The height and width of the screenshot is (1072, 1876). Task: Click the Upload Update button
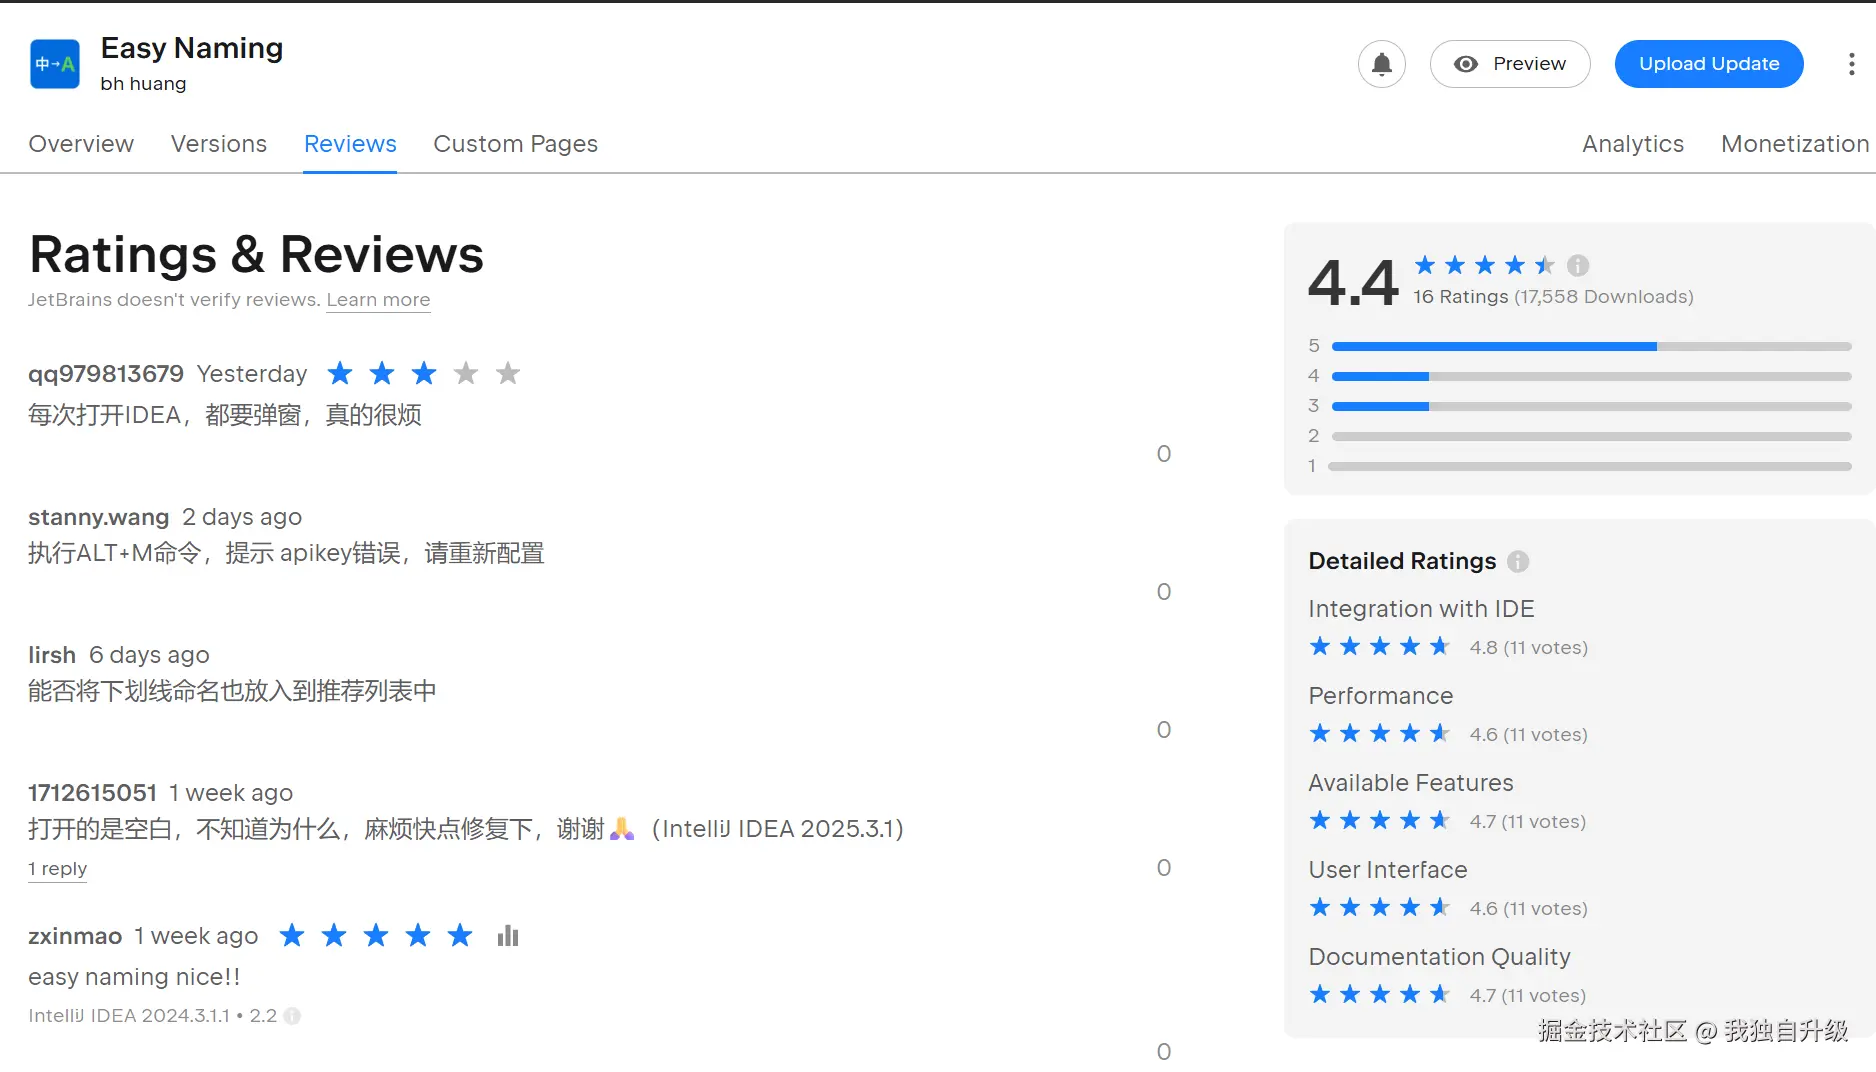(x=1709, y=64)
